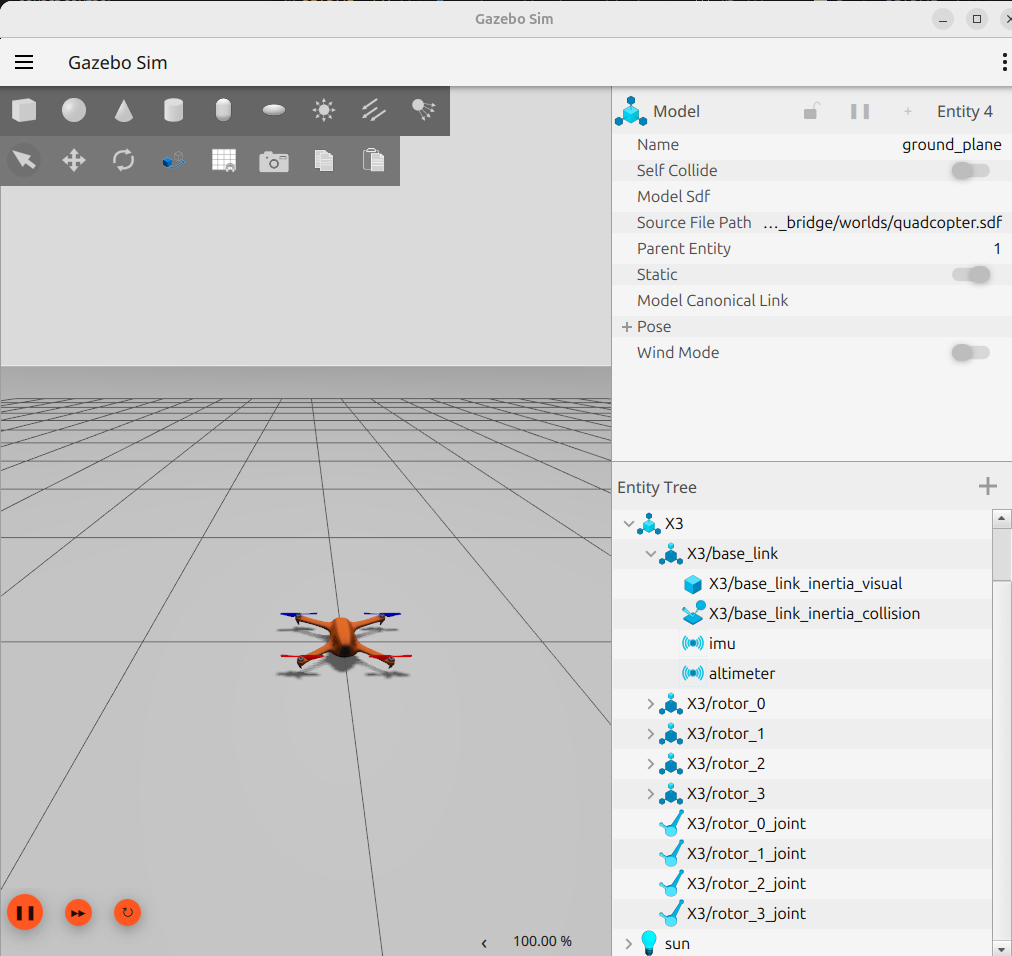Image resolution: width=1012 pixels, height=956 pixels.
Task: Add a spot light
Action: point(423,110)
